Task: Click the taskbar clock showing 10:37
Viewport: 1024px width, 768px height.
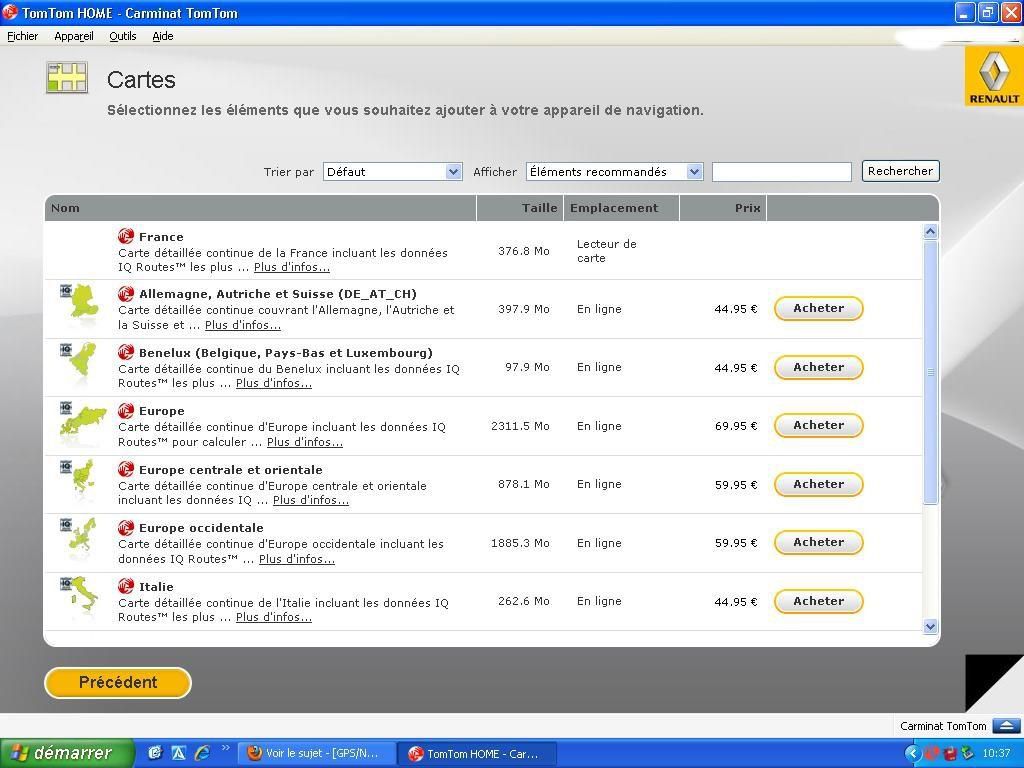Action: [996, 753]
